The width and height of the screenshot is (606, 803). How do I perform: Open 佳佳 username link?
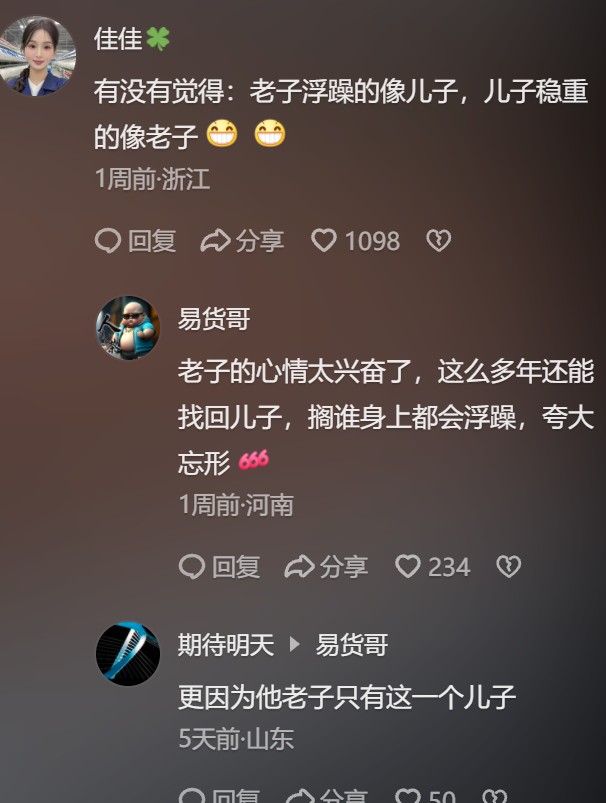point(118,39)
